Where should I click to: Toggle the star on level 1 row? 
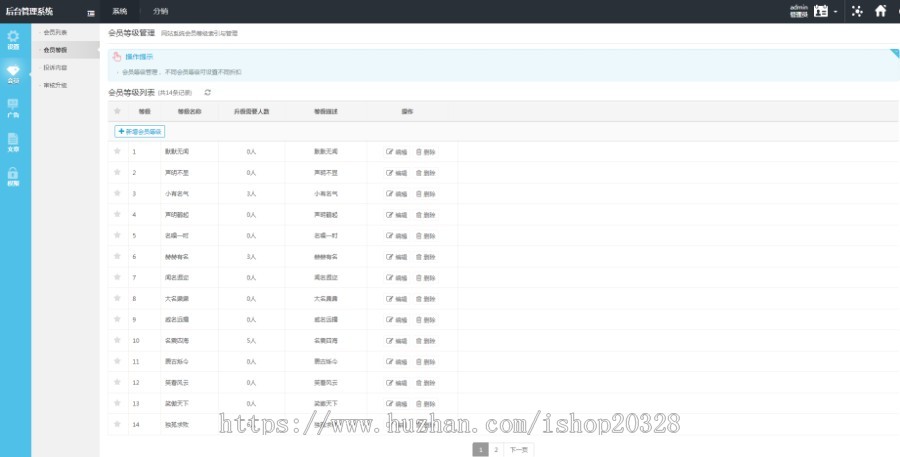coord(117,151)
